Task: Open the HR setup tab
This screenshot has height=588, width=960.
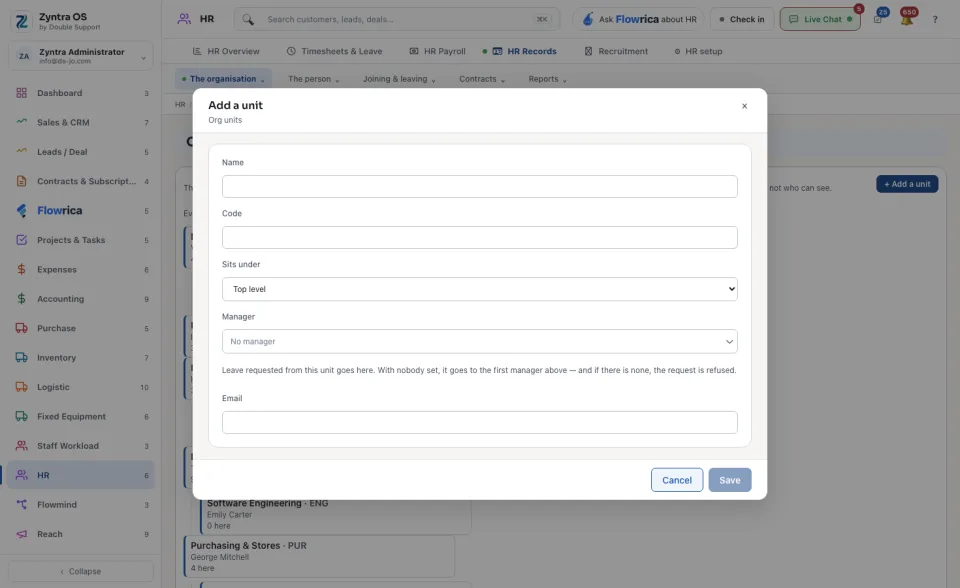Action: 698,51
